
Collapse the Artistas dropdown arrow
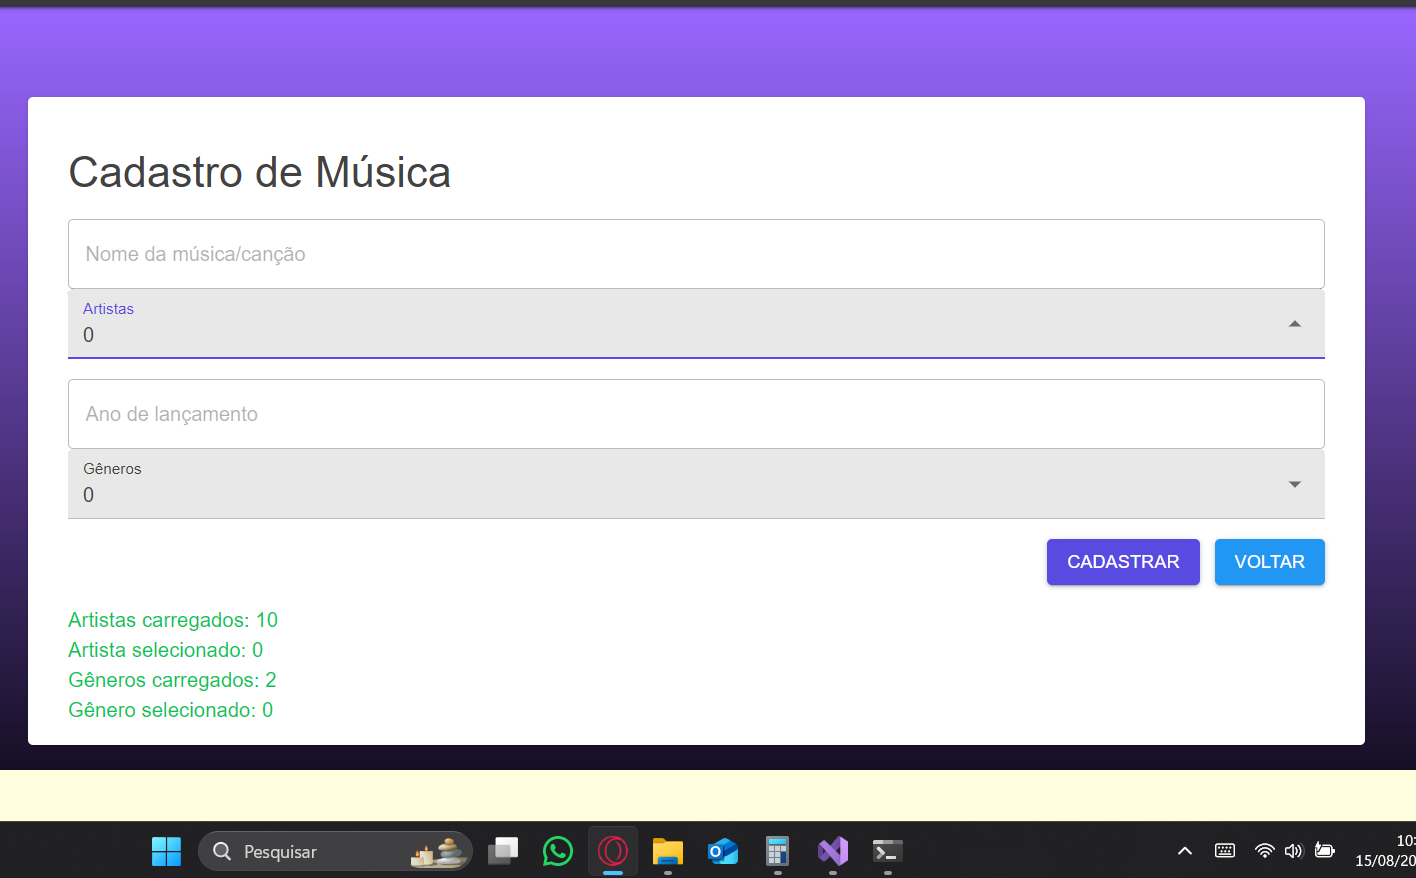[1295, 324]
